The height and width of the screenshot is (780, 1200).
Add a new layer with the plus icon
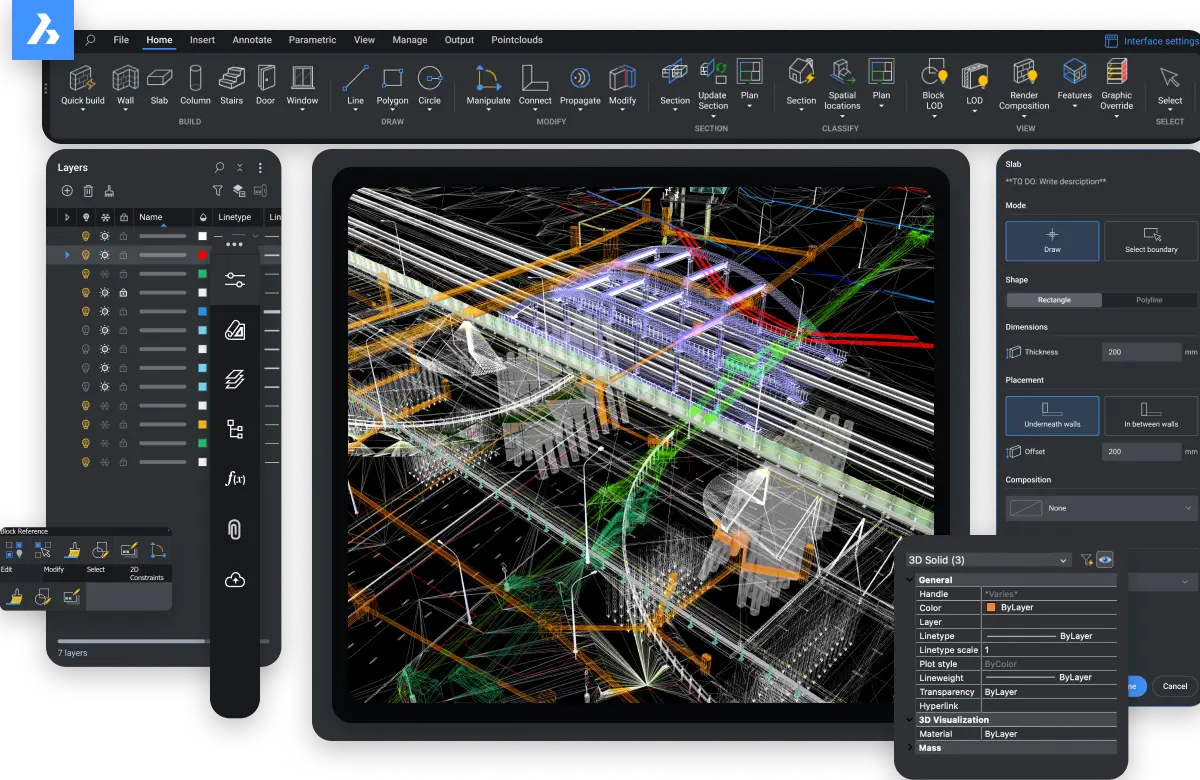[66, 190]
